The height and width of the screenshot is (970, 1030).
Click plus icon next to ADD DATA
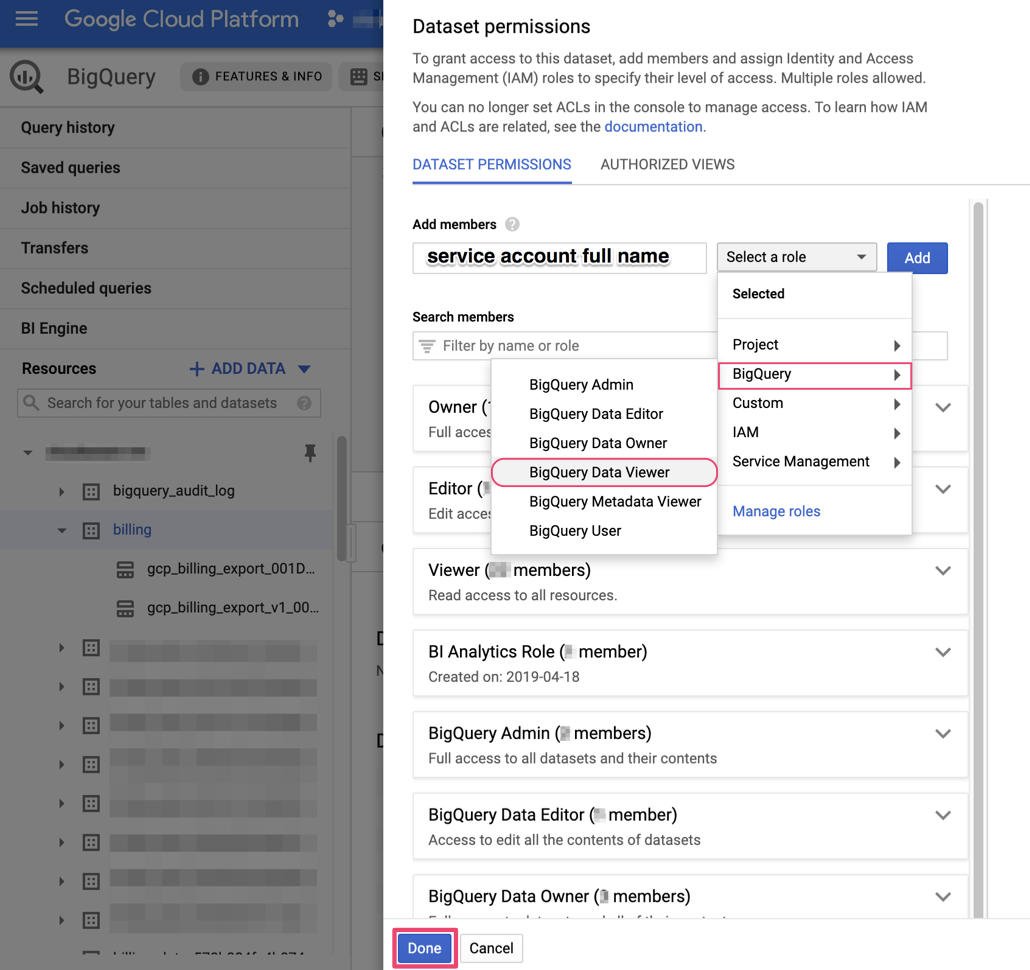(196, 369)
